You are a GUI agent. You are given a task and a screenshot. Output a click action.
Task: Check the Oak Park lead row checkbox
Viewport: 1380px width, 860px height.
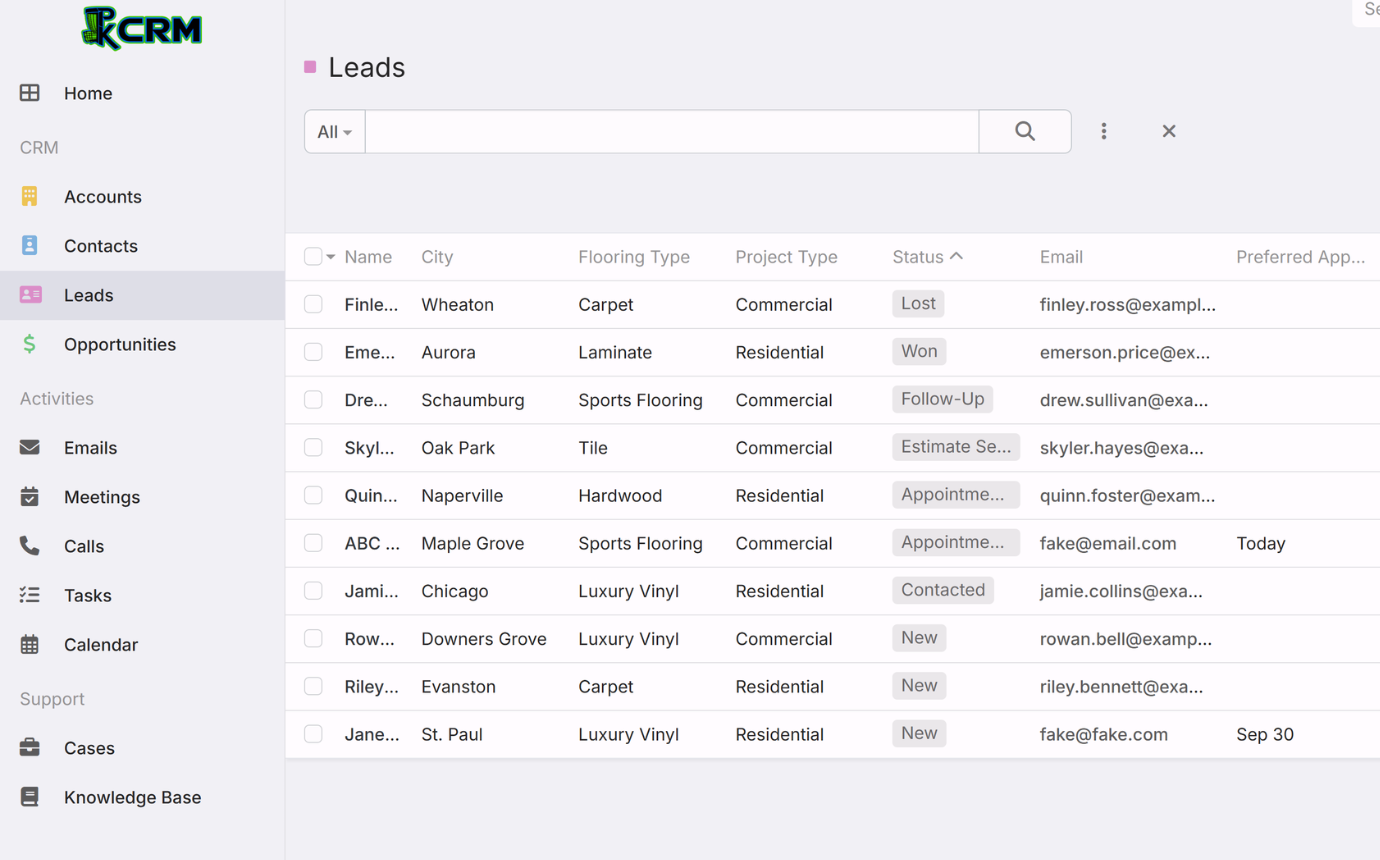313,448
